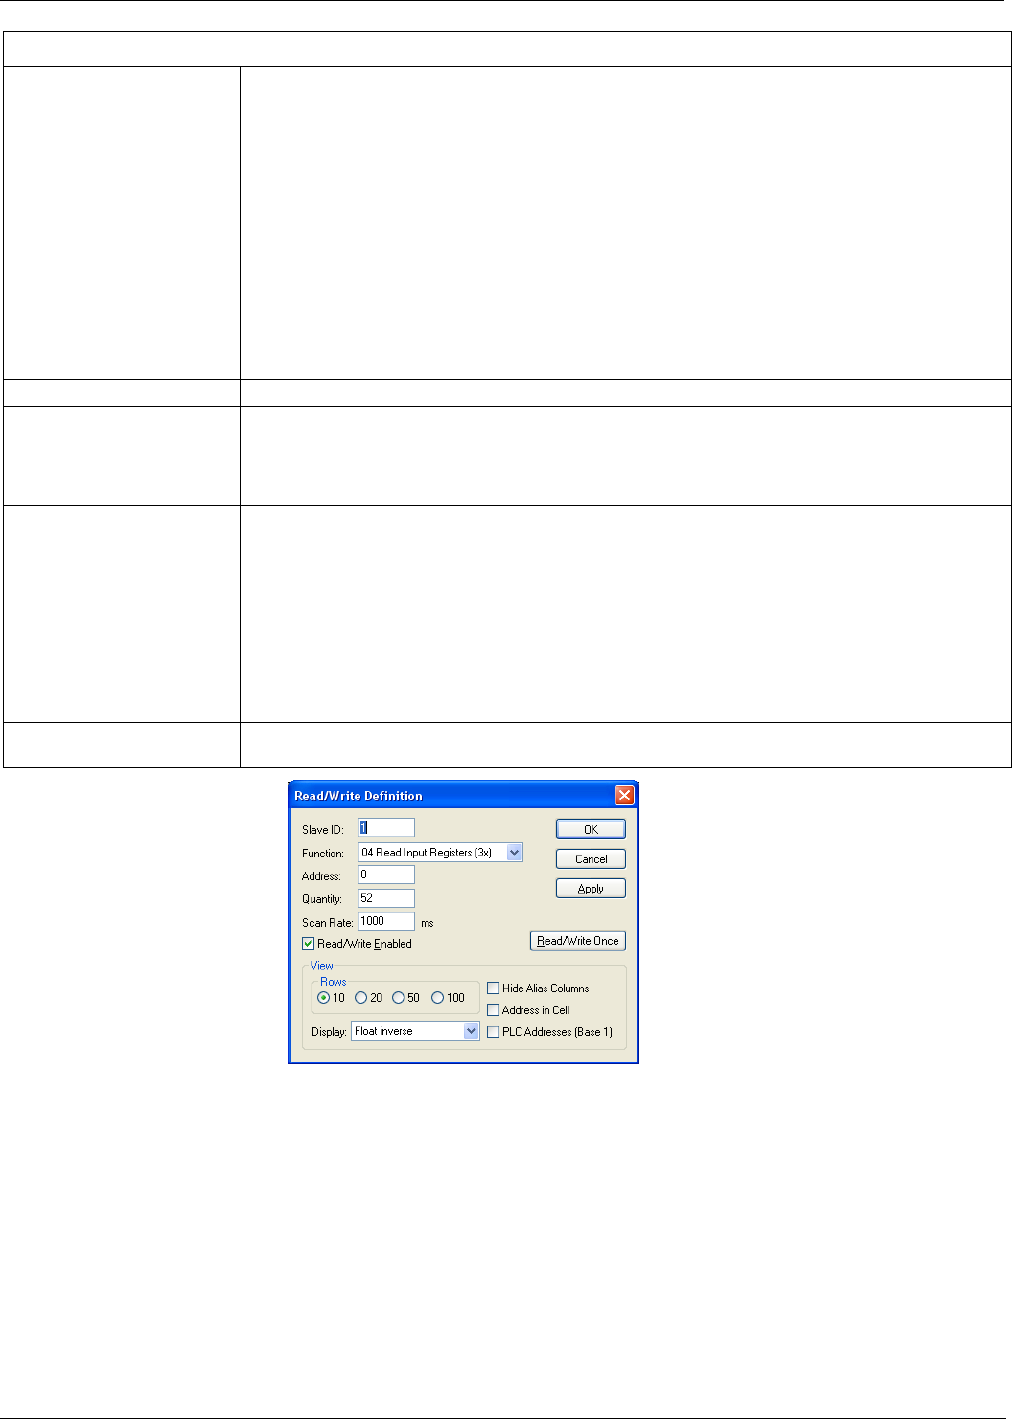The image size is (1012, 1419).
Task: Select 100 rows radio button
Action: point(437,997)
